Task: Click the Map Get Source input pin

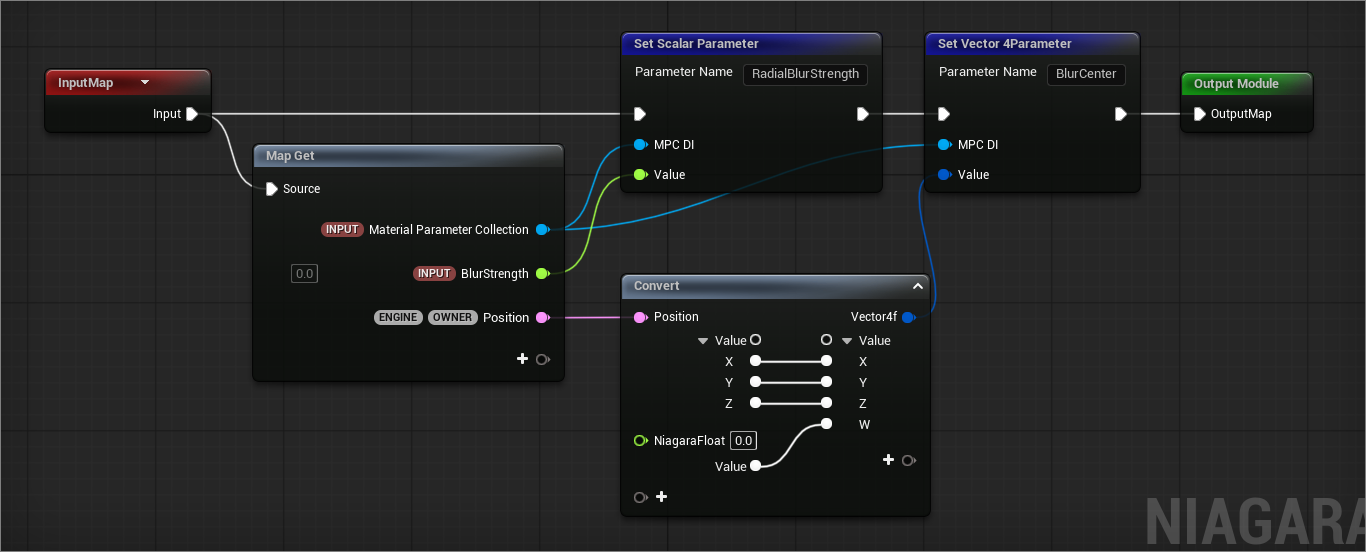Action: (272, 189)
